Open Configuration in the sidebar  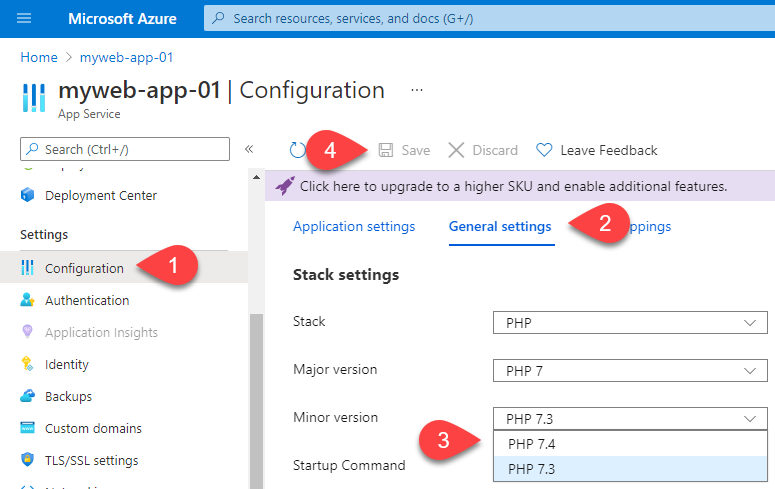click(124, 267)
